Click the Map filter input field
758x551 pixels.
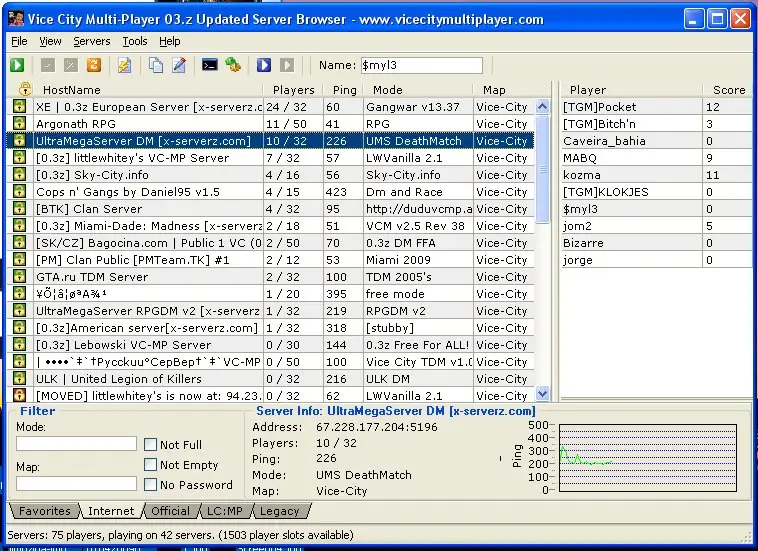(76, 483)
